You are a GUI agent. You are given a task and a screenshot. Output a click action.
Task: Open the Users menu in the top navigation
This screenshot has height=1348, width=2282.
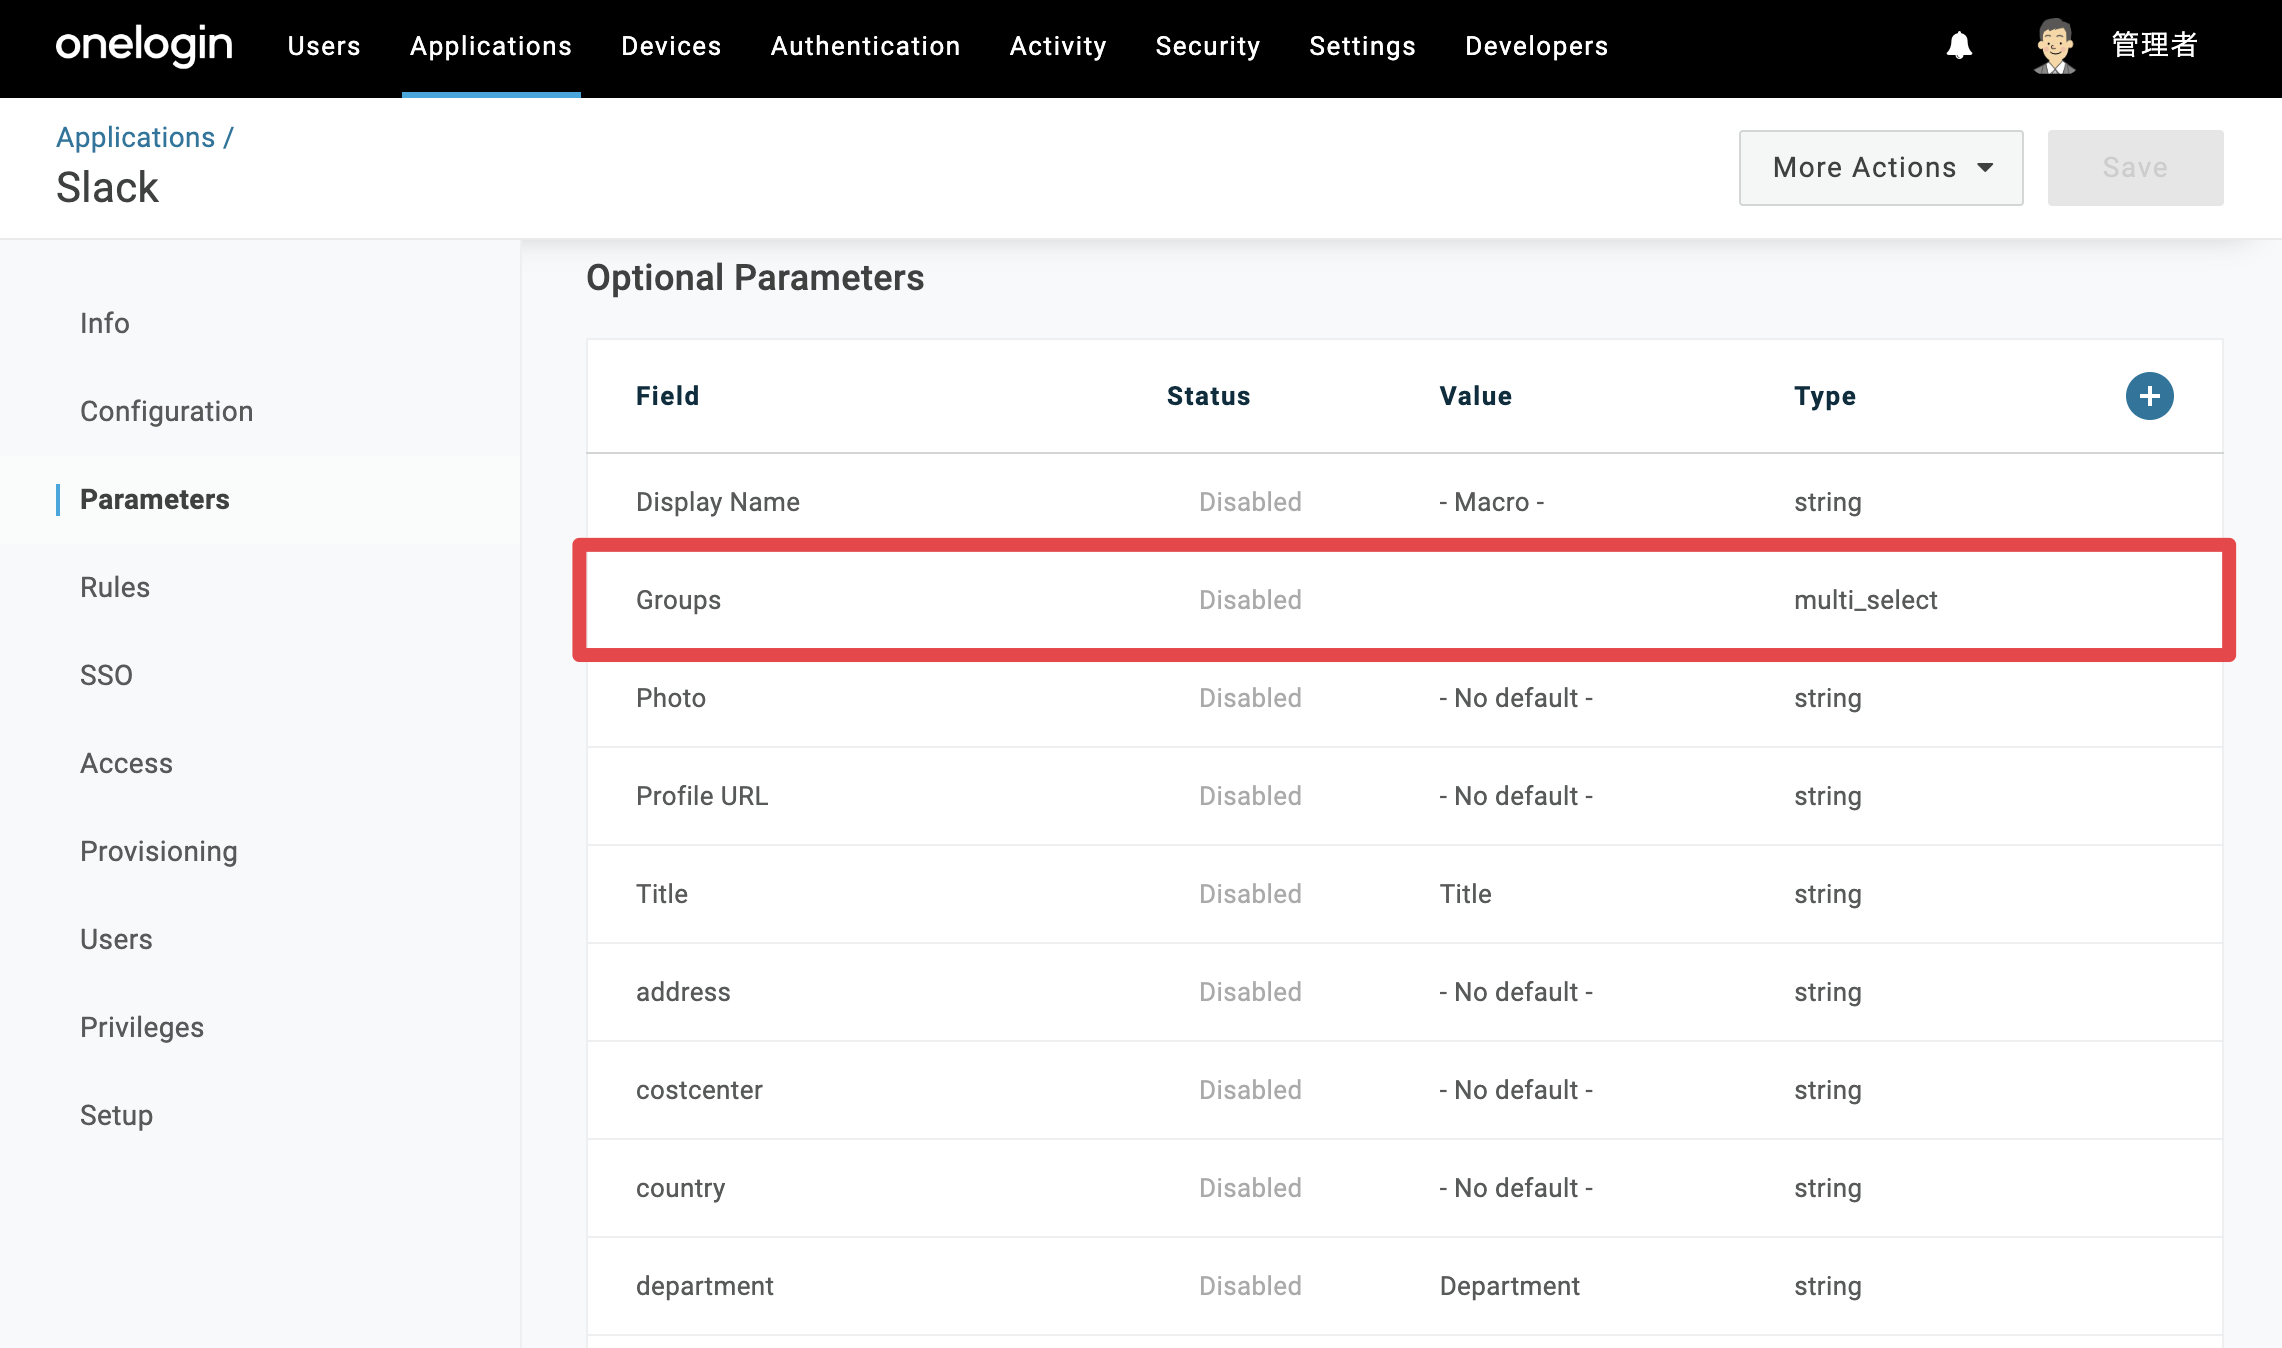324,46
